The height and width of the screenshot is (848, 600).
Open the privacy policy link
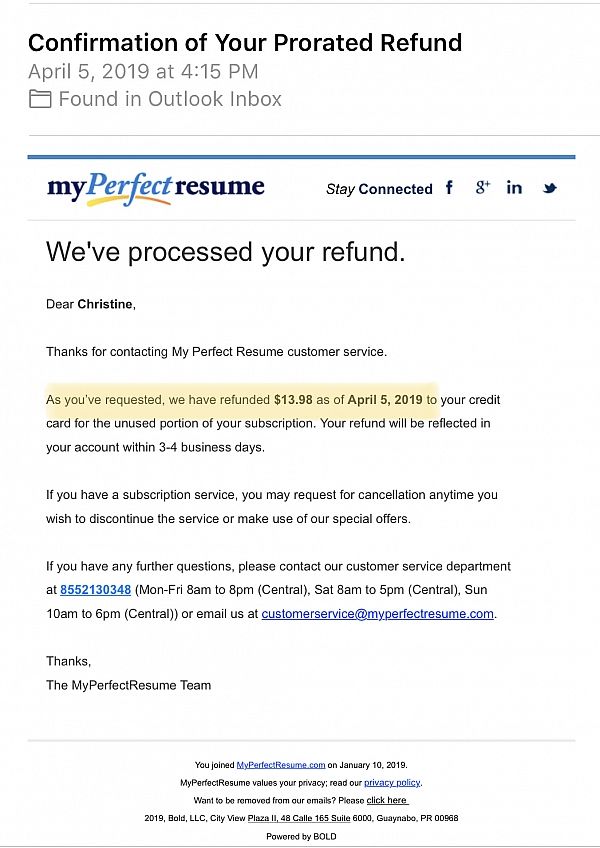click(392, 782)
